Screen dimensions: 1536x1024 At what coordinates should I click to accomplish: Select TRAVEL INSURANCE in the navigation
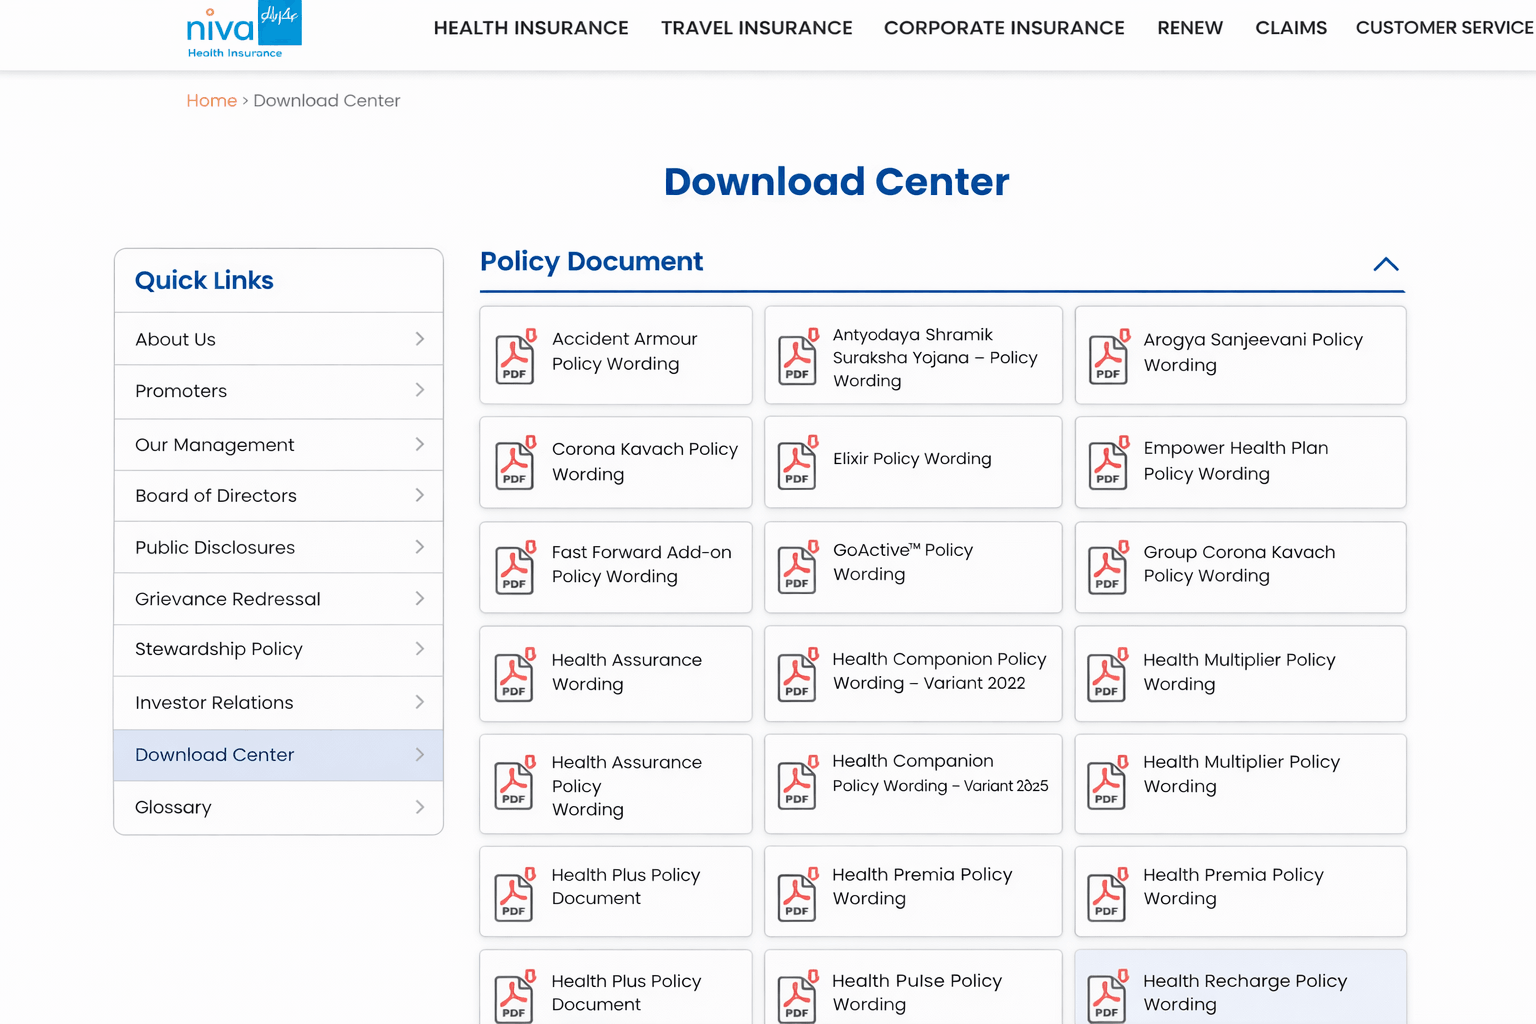[756, 28]
